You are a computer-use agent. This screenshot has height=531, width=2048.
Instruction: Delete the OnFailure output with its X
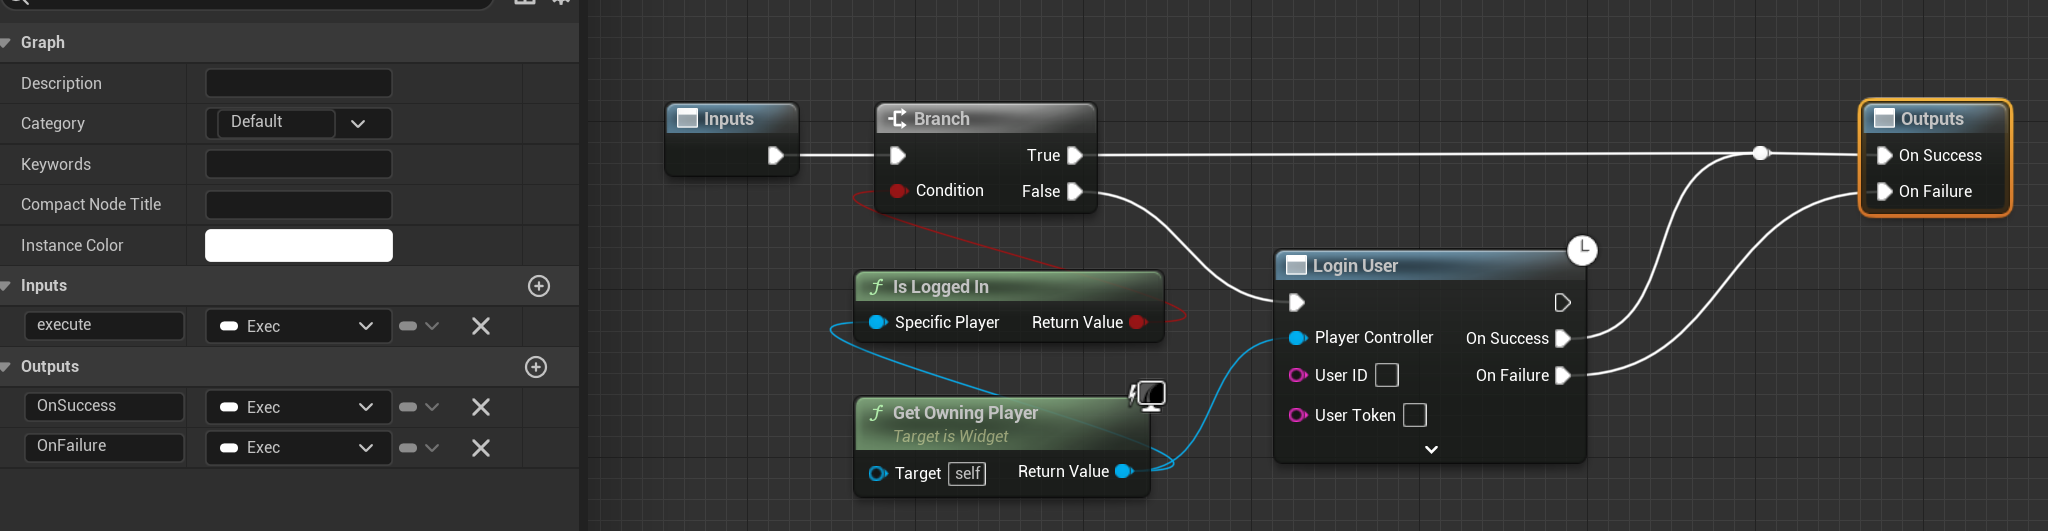click(x=481, y=448)
